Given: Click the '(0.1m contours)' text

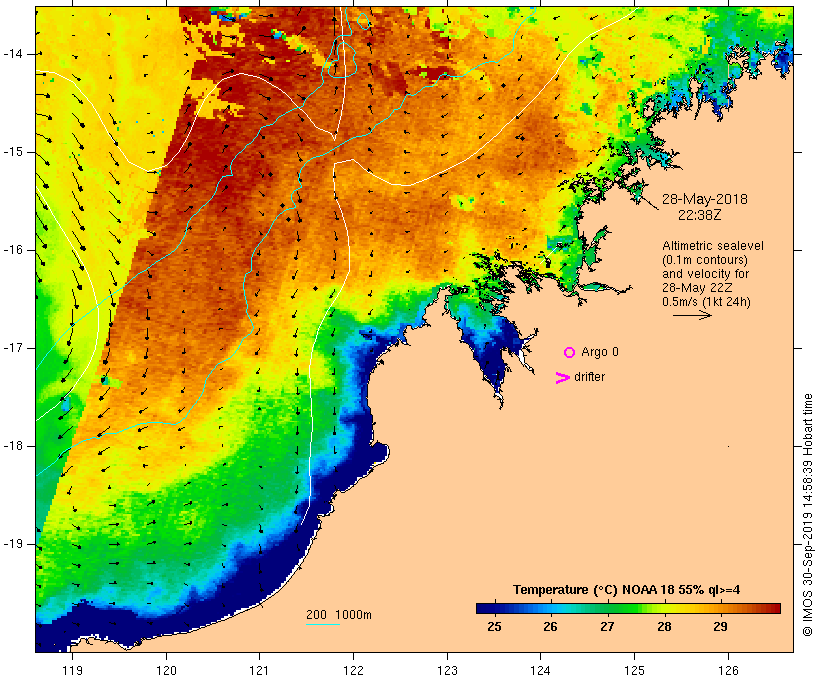Looking at the screenshot, I should [x=705, y=260].
